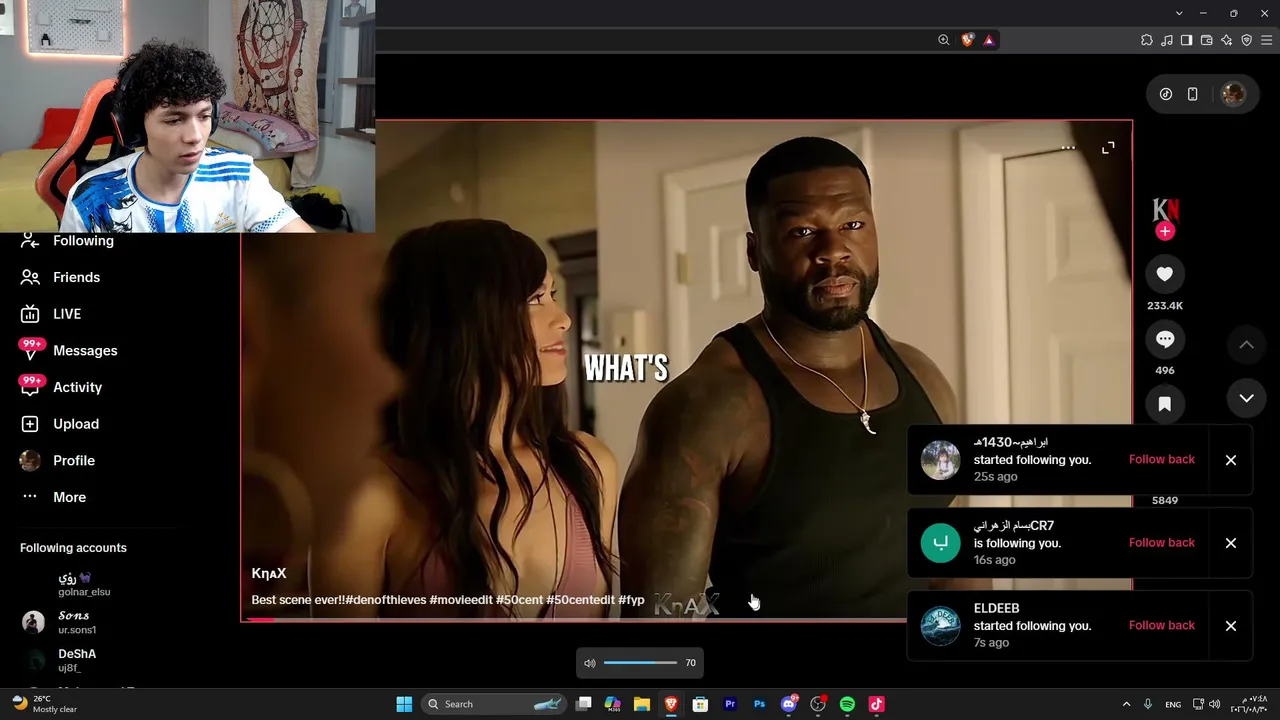Open Microsoft Store from the taskbar

(x=700, y=704)
